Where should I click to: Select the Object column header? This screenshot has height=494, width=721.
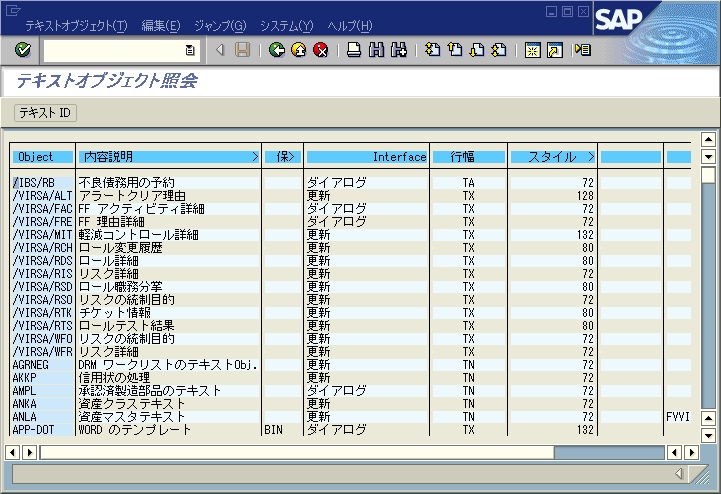coord(42,157)
